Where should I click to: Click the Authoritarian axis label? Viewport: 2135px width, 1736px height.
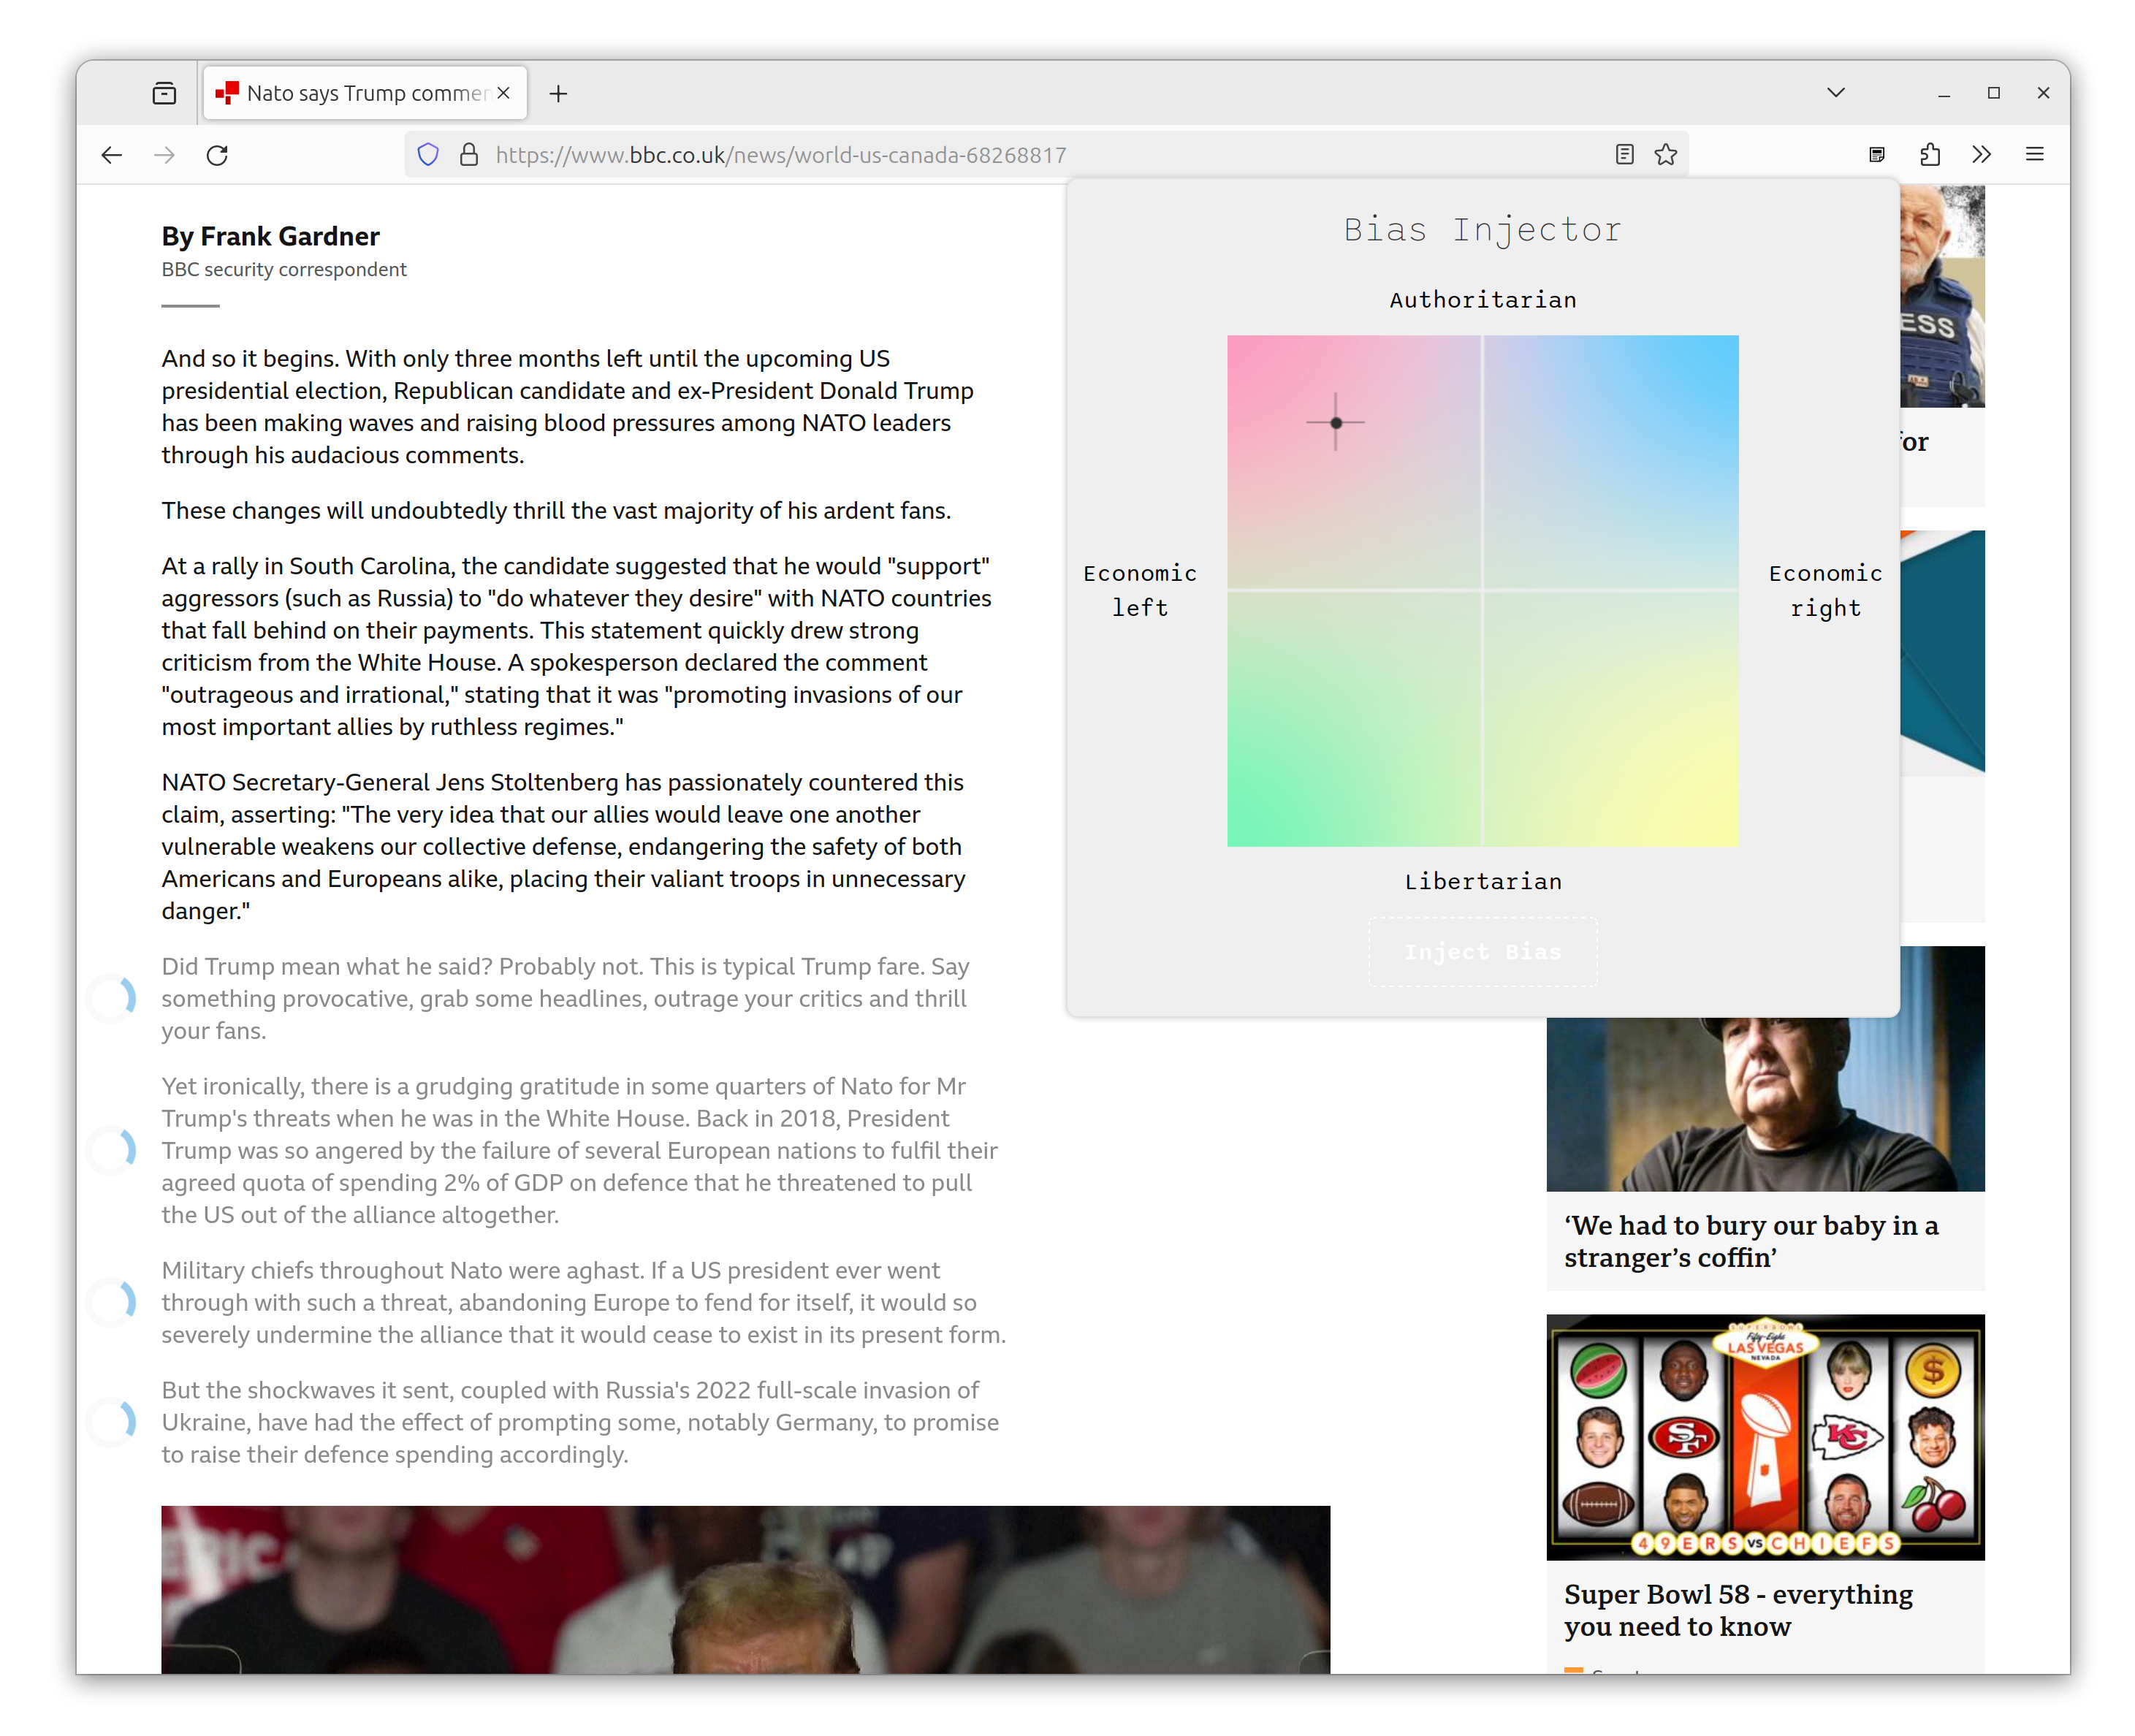coord(1482,300)
